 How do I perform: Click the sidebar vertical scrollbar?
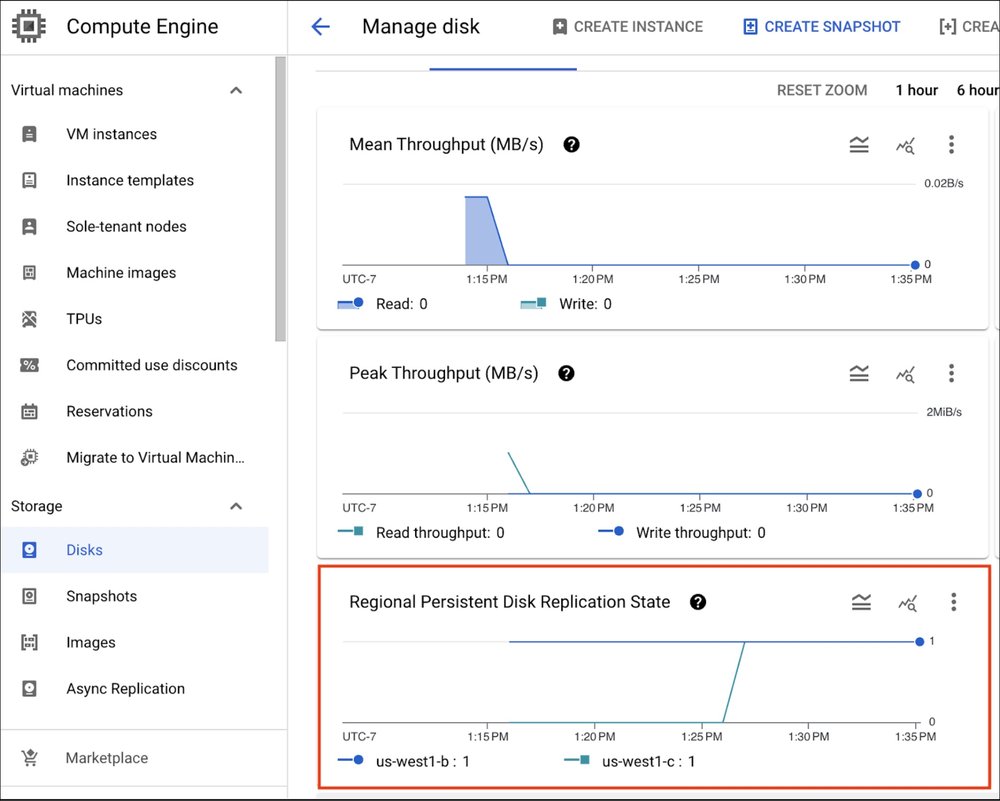pos(281,199)
